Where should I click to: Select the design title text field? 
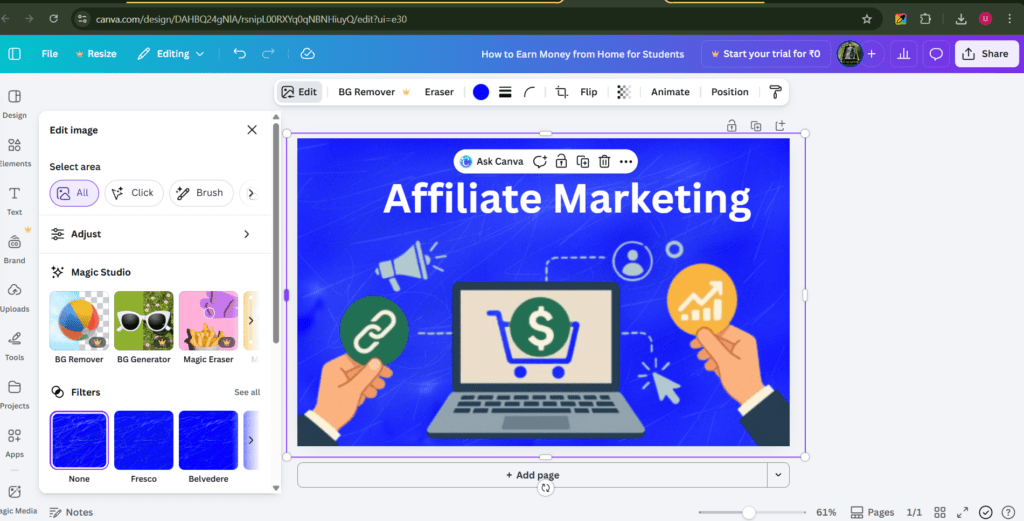[x=583, y=54]
